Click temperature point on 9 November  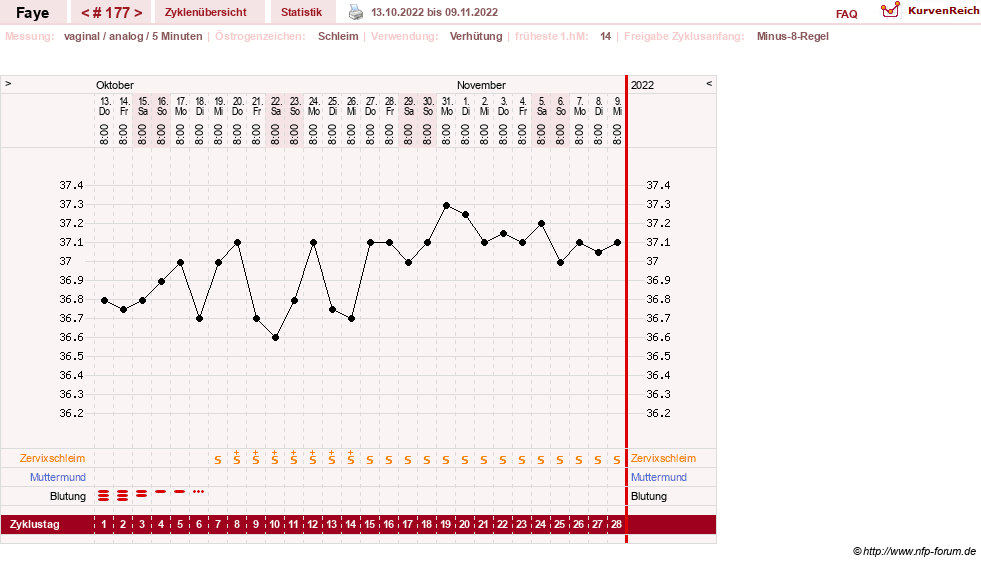[618, 243]
